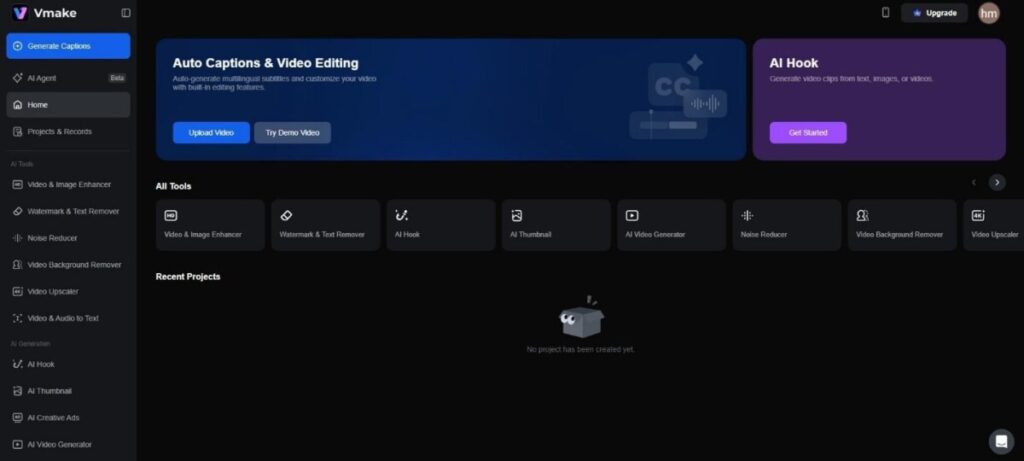Open Projects & Records in the sidebar
This screenshot has height=461, width=1024.
click(x=59, y=131)
